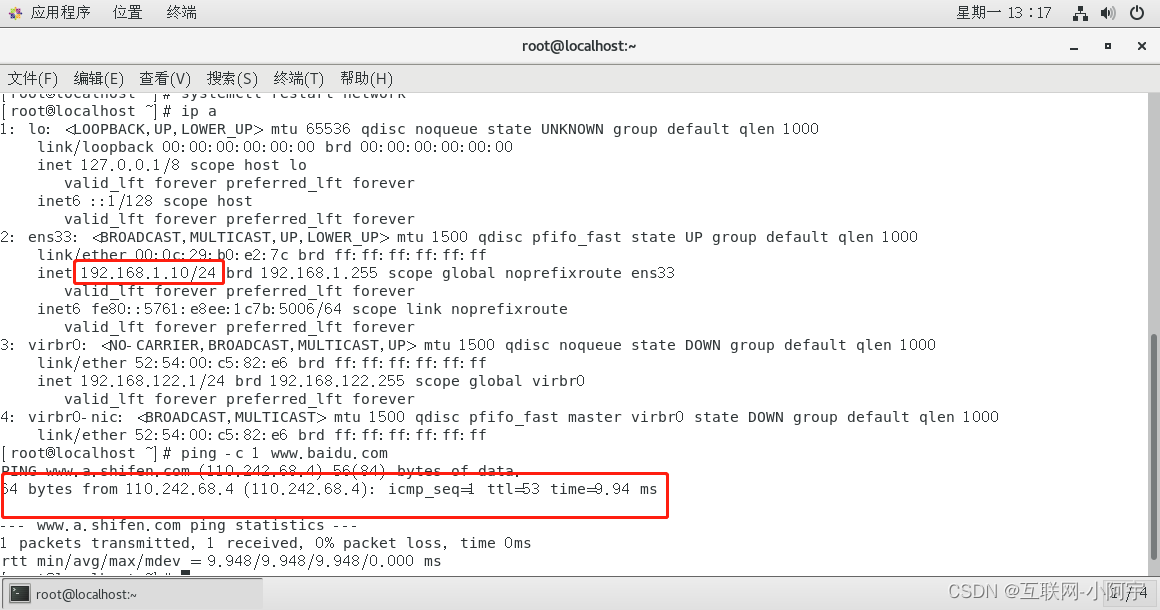
Task: Click the text 'inet 127.0.0.1/8 scope host lo'
Action: (x=172, y=165)
